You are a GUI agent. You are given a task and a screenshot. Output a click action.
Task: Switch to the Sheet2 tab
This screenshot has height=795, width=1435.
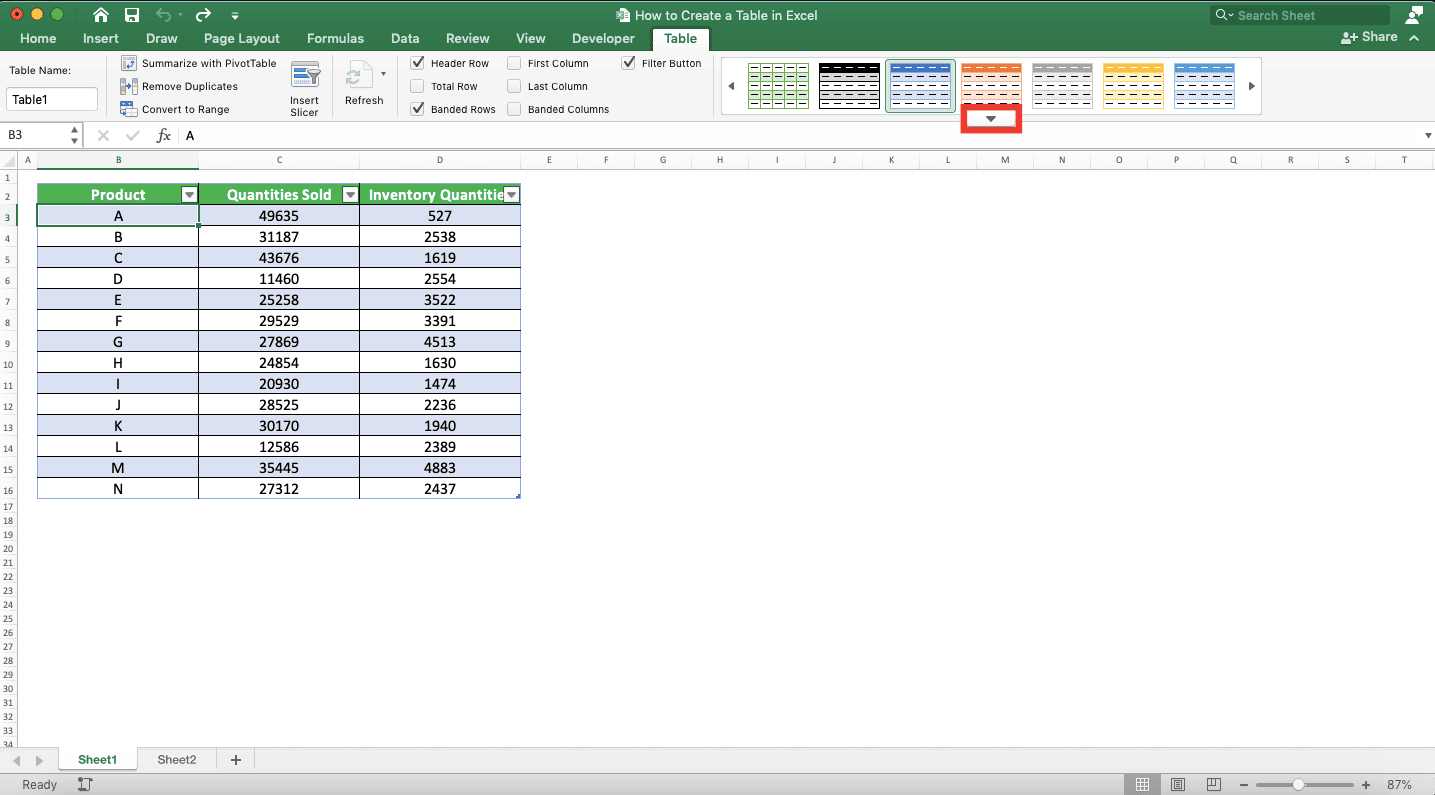[x=177, y=760]
